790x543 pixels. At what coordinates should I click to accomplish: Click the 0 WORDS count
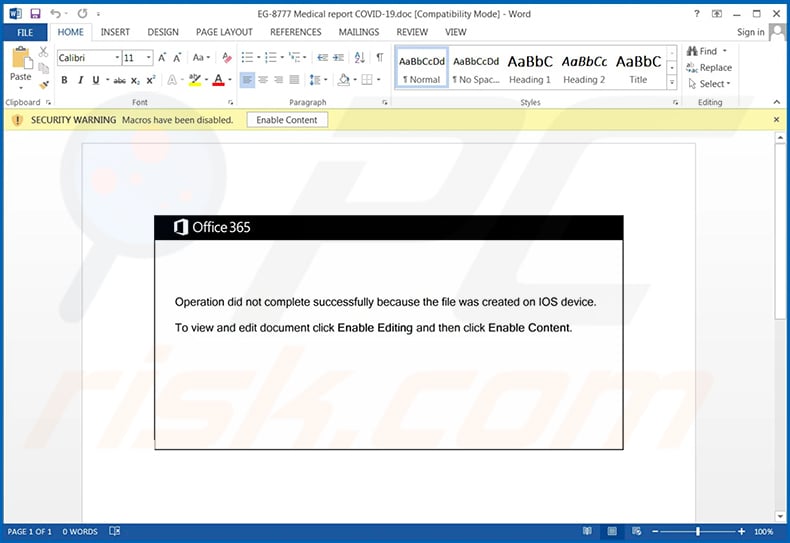[x=80, y=531]
